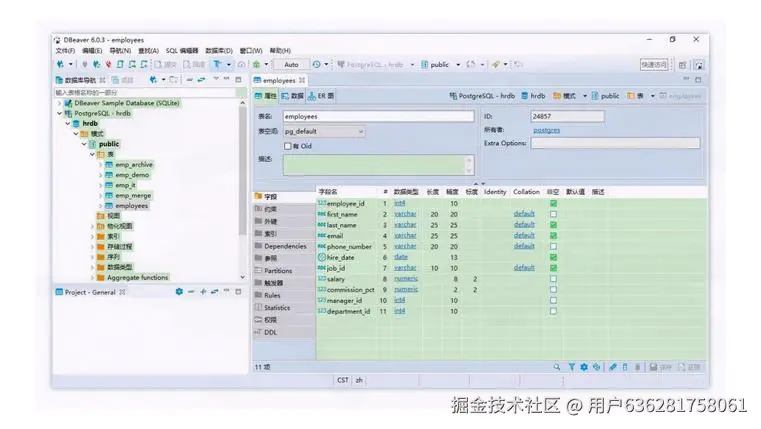The height and width of the screenshot is (429, 761).
Task: Select the employees table in navigator tree
Action: coord(132,206)
